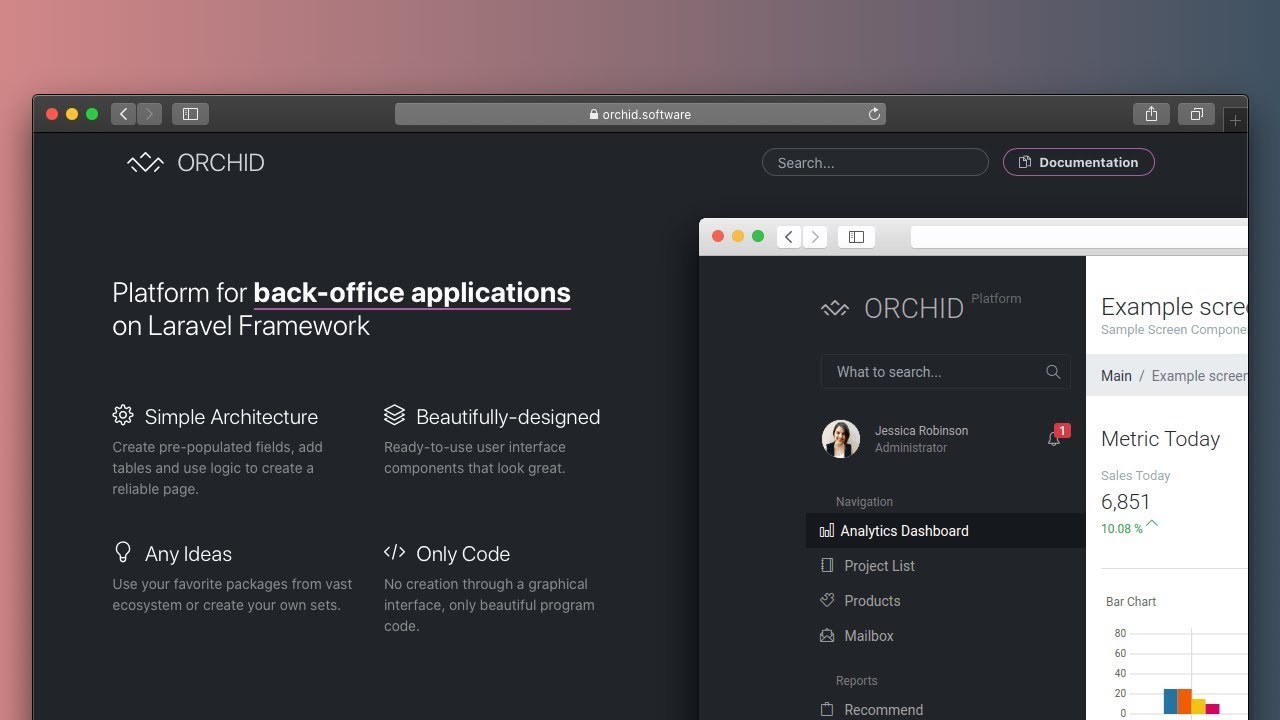Show all tabs overview in Safari

coord(1196,114)
